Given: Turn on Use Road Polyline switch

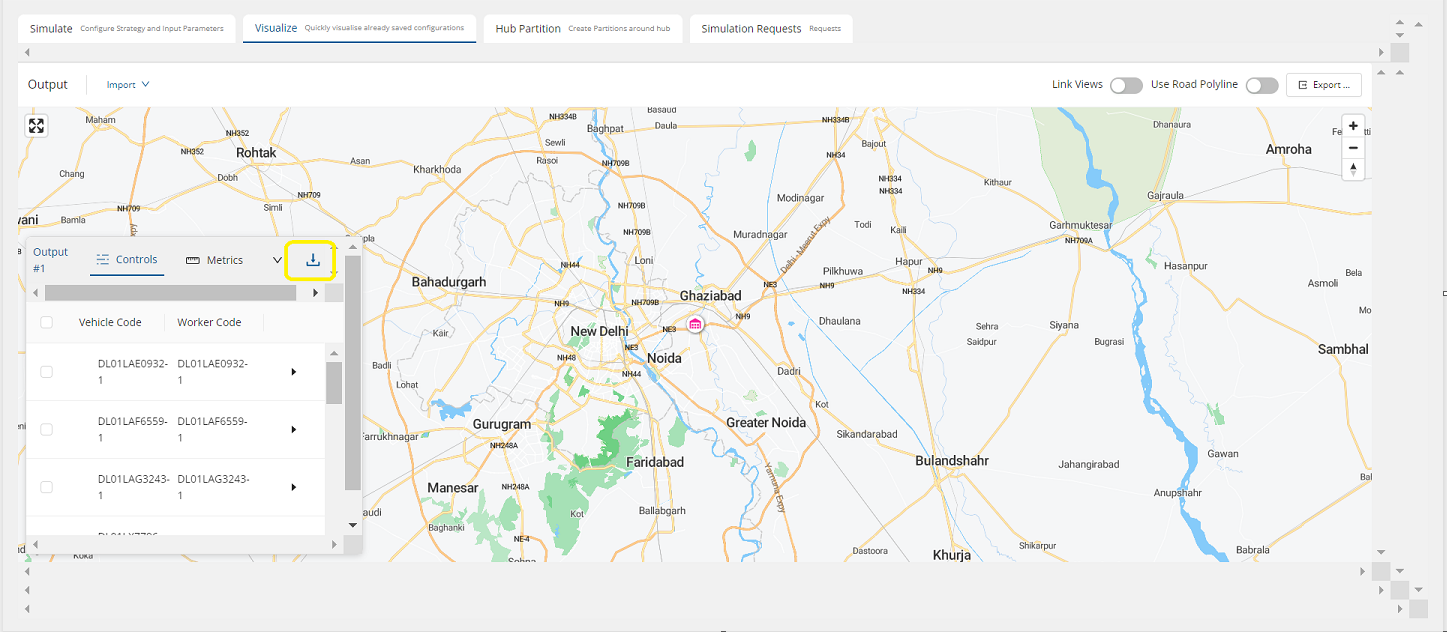Looking at the screenshot, I should [x=1261, y=85].
